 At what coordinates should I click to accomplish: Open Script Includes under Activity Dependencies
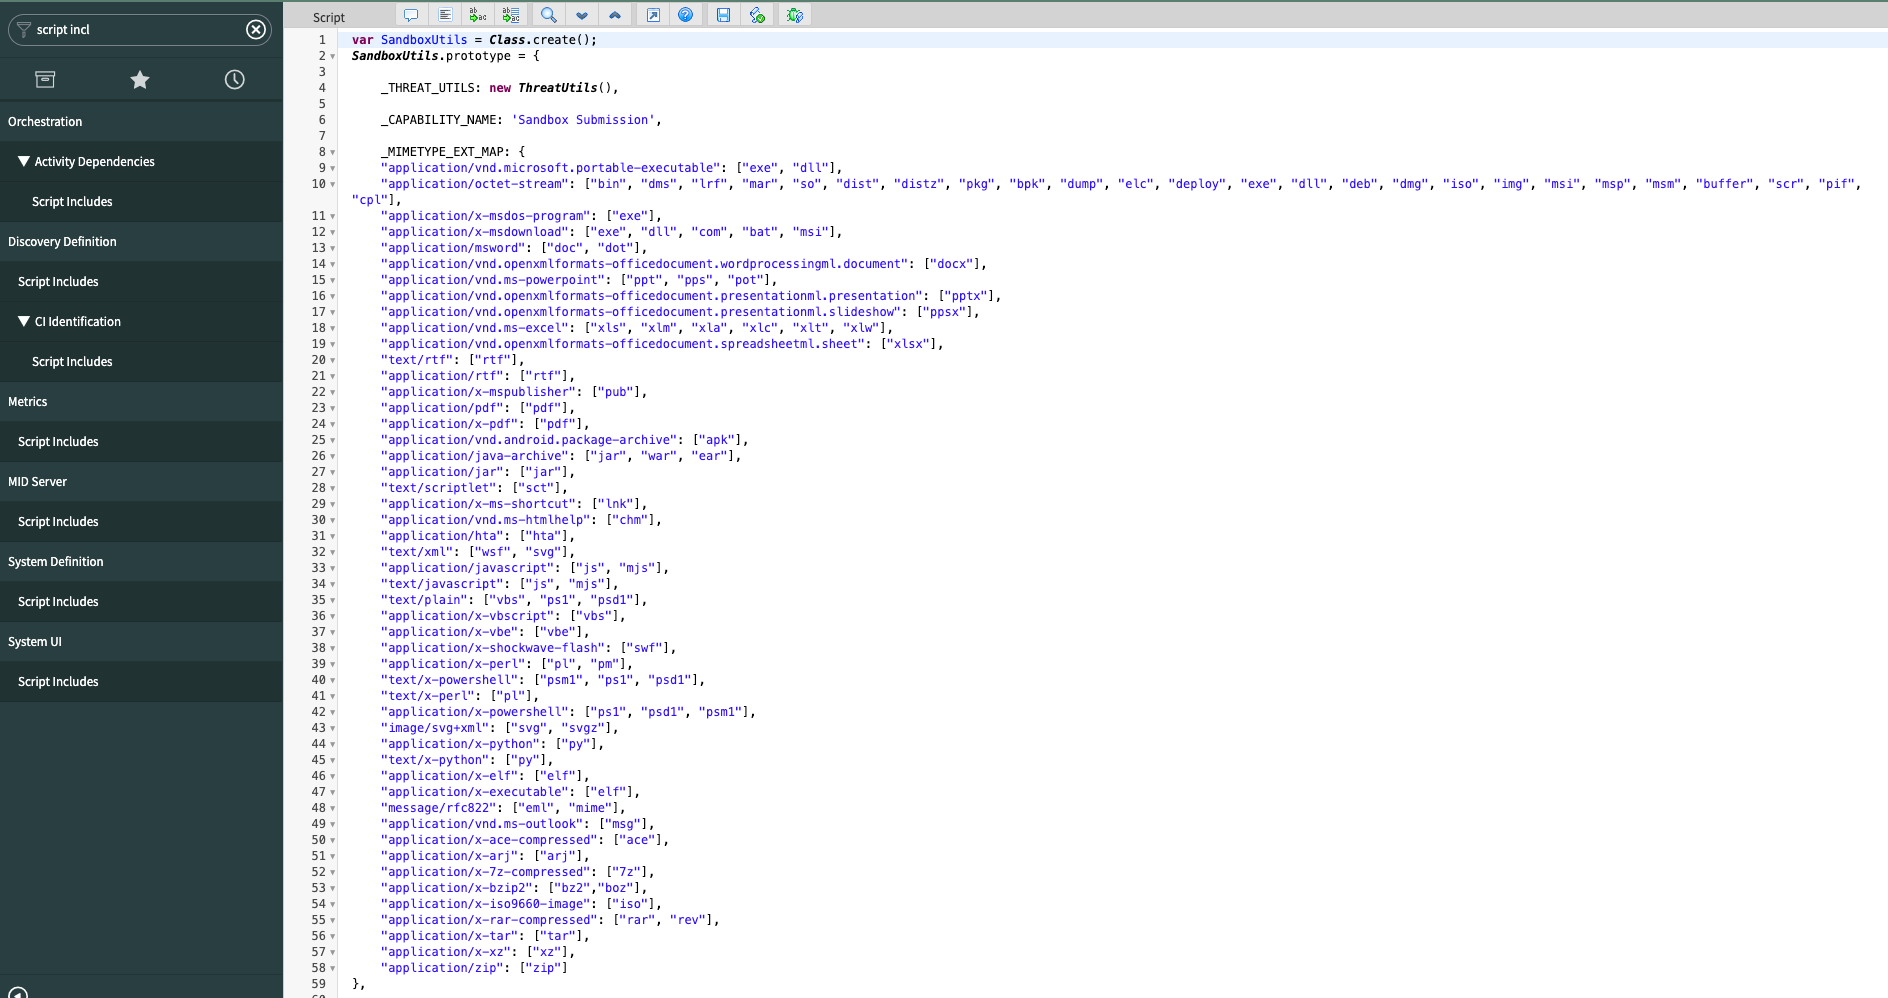[x=141, y=202]
